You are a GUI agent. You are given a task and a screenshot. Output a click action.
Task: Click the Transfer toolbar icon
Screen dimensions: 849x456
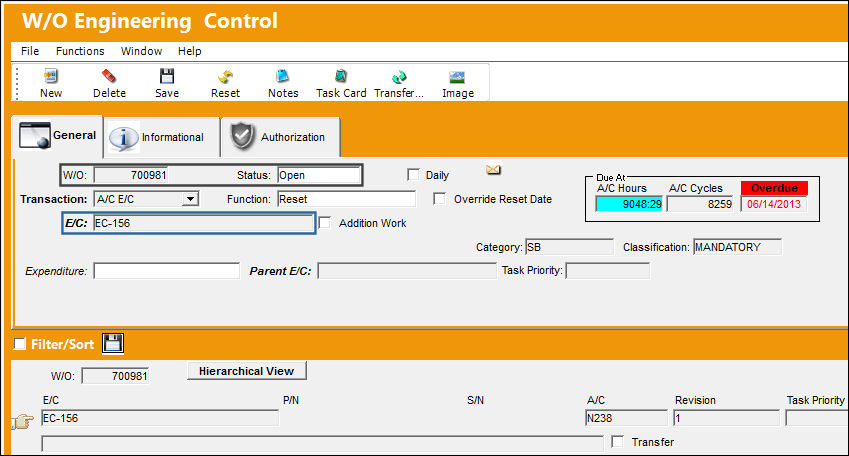point(399,76)
